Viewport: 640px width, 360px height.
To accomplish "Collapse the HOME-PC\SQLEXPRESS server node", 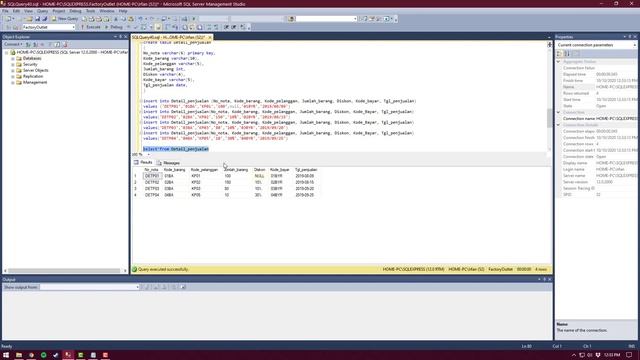I will tap(7, 53).
